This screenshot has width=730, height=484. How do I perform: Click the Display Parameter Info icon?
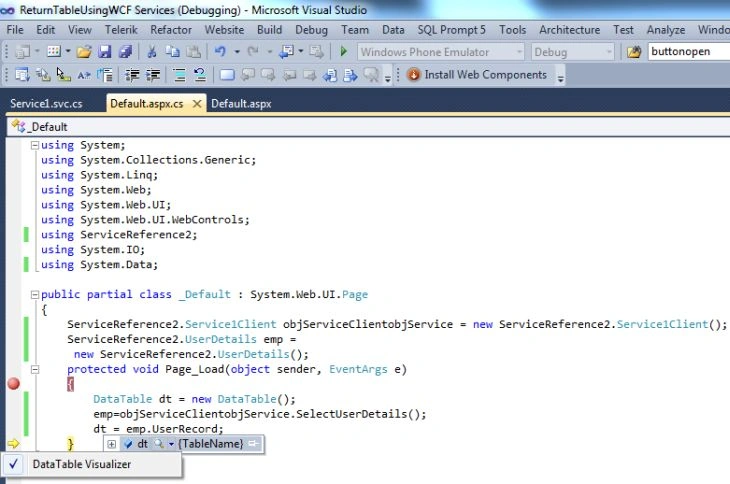pos(43,74)
